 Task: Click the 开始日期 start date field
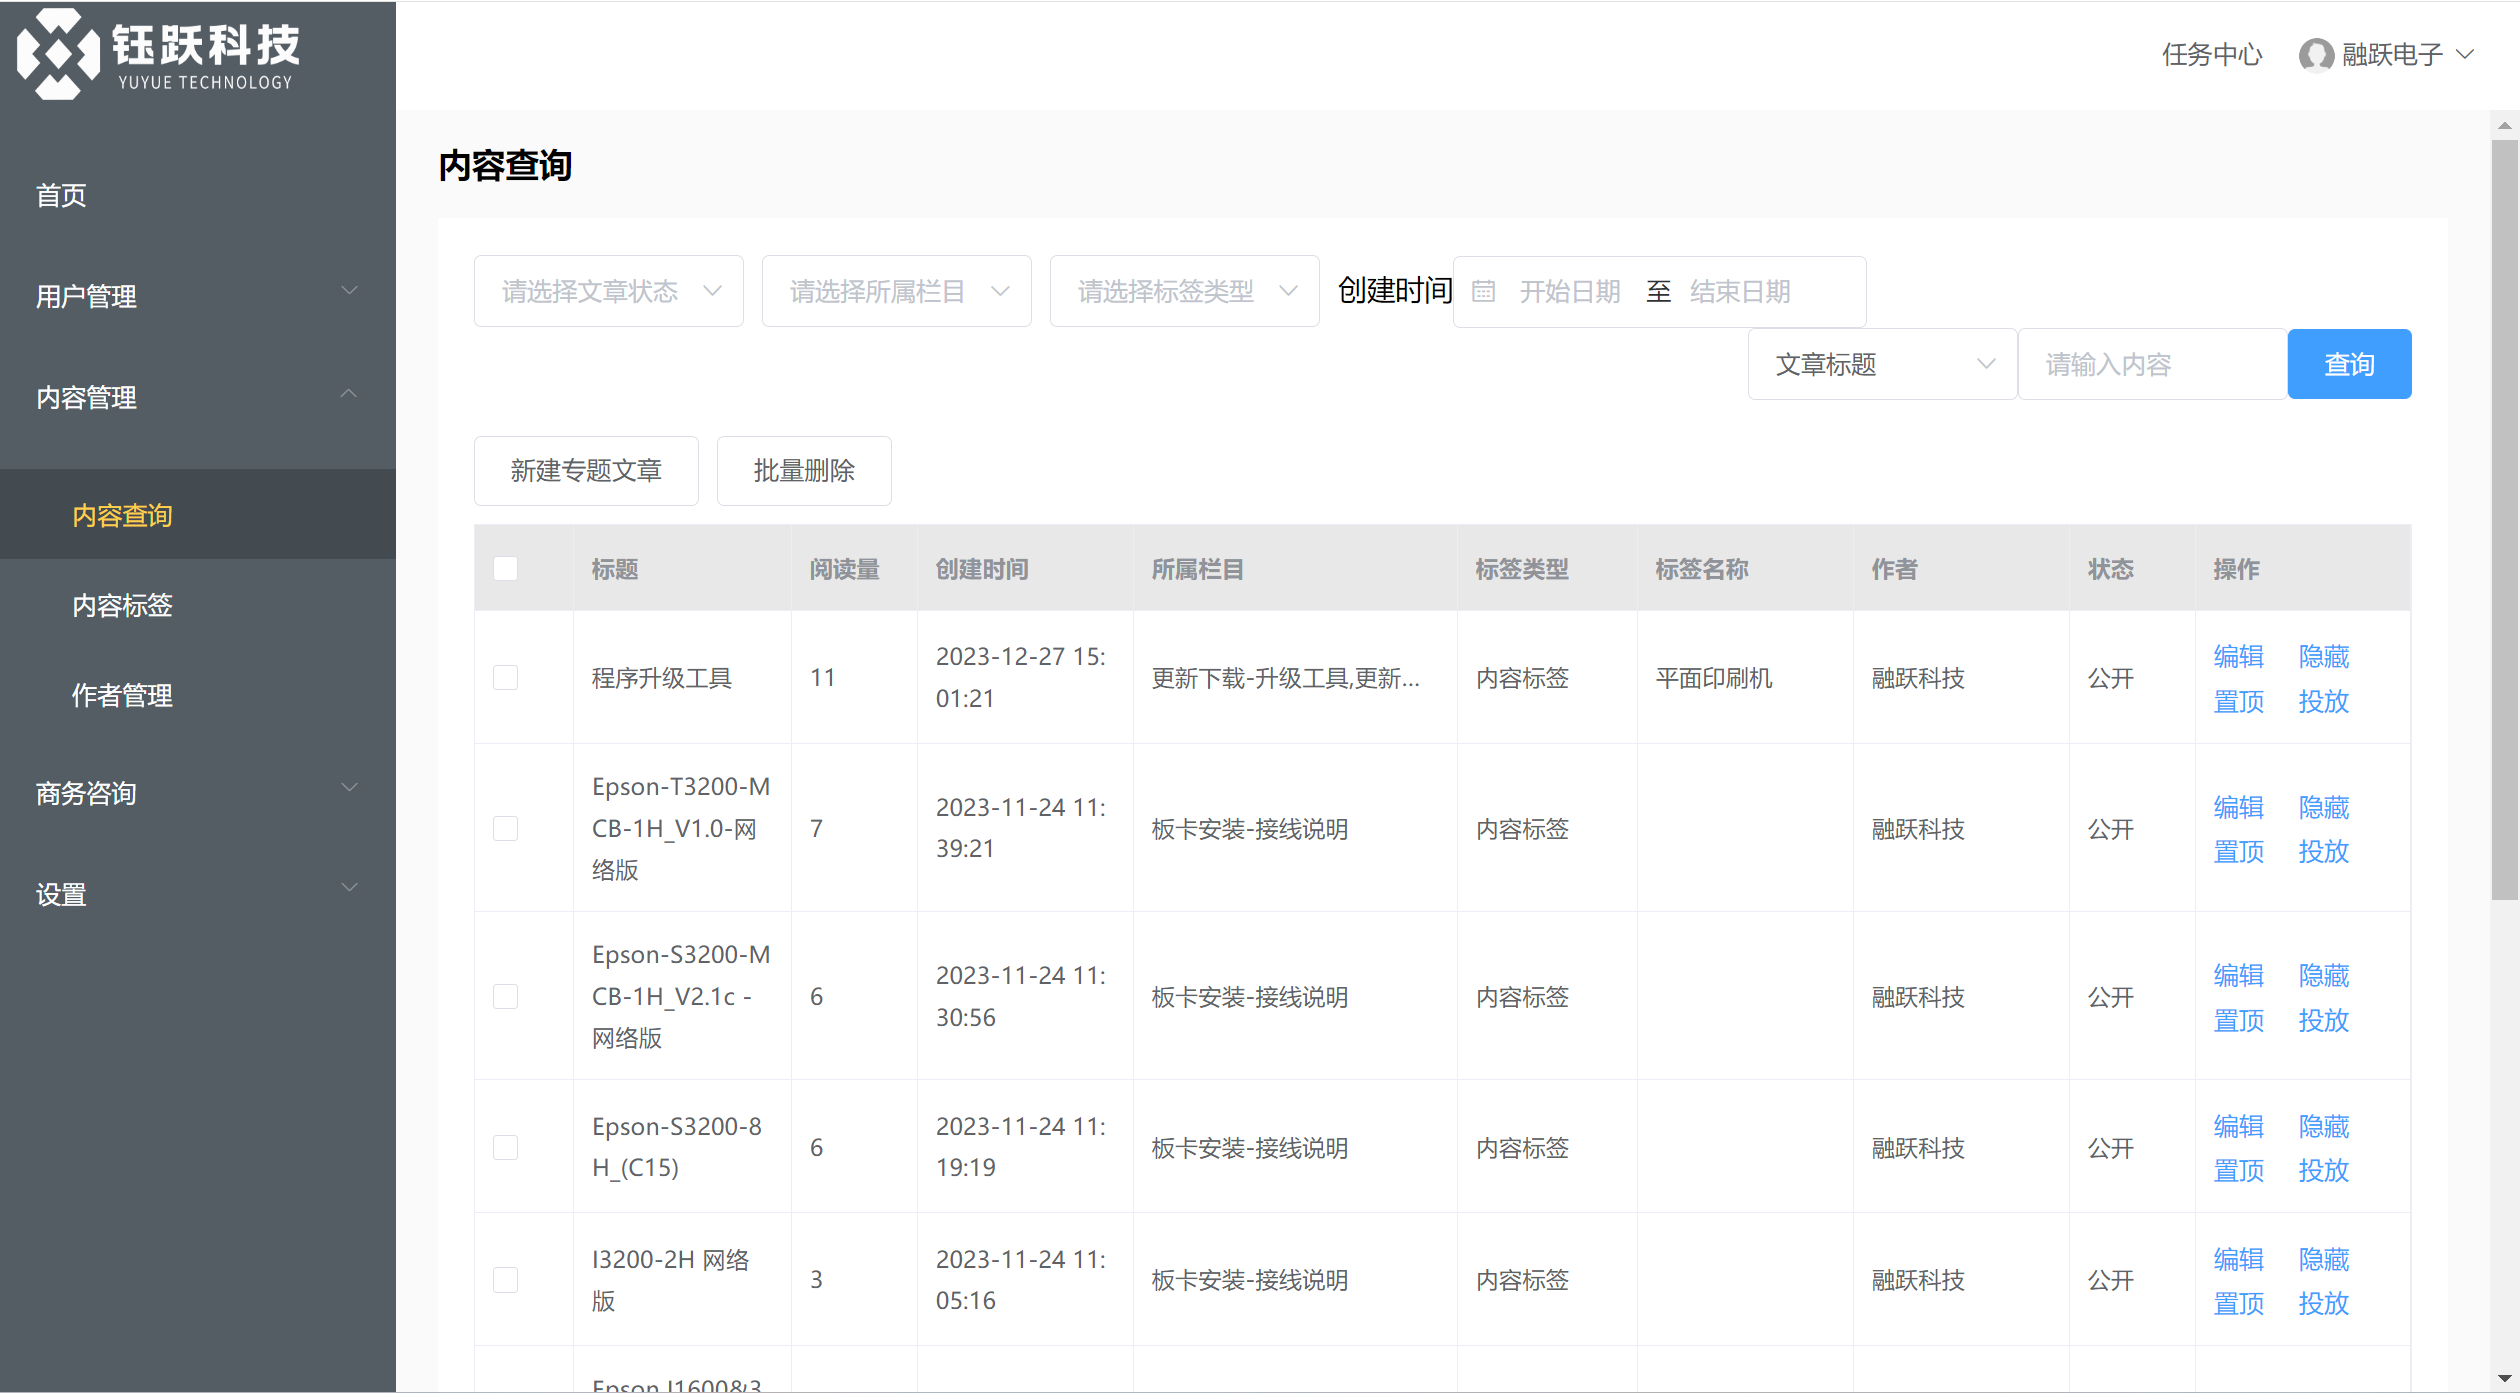(1569, 291)
